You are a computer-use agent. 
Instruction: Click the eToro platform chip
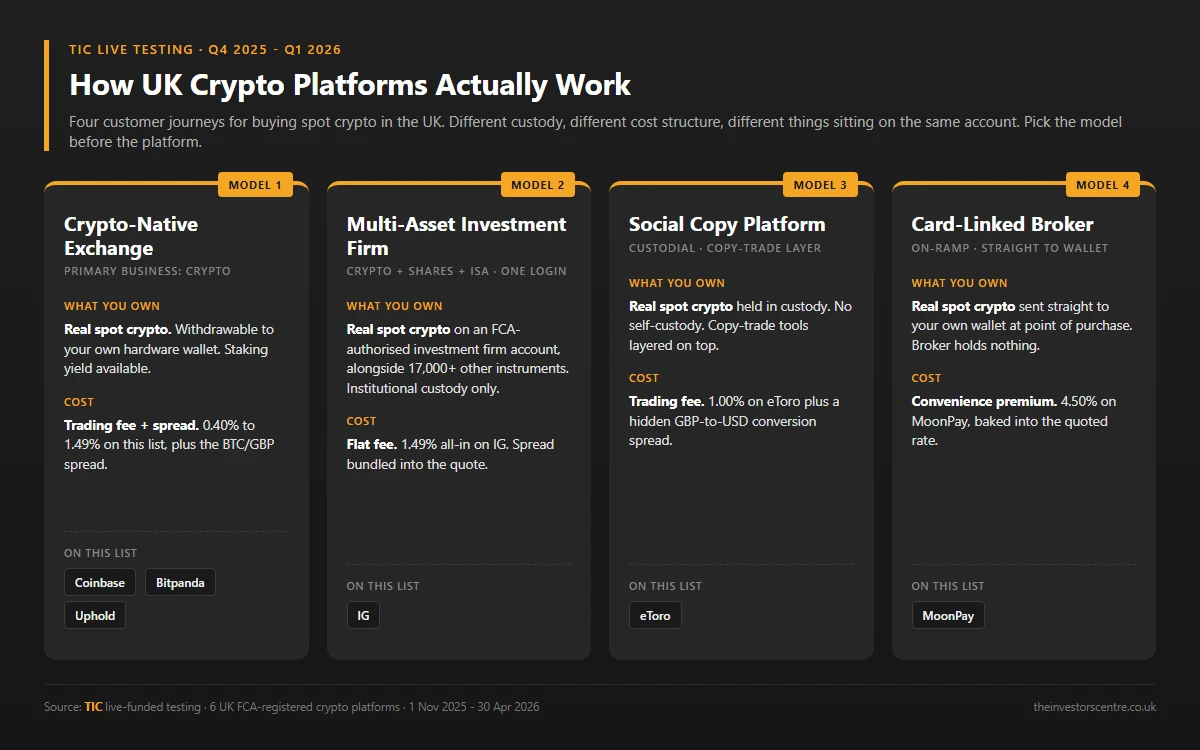click(655, 616)
